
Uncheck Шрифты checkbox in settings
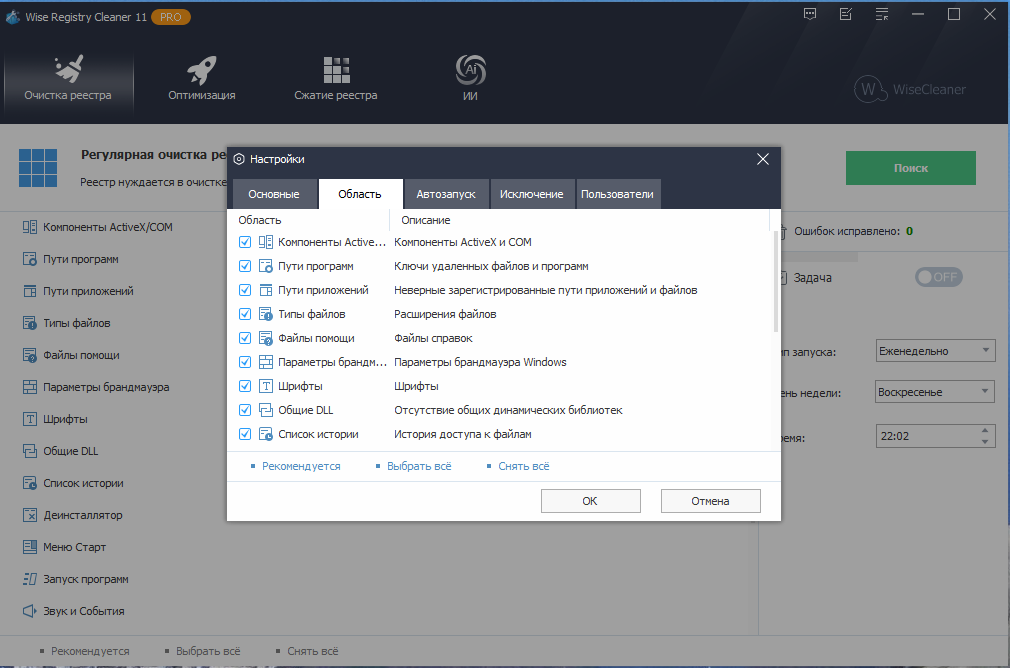click(245, 386)
